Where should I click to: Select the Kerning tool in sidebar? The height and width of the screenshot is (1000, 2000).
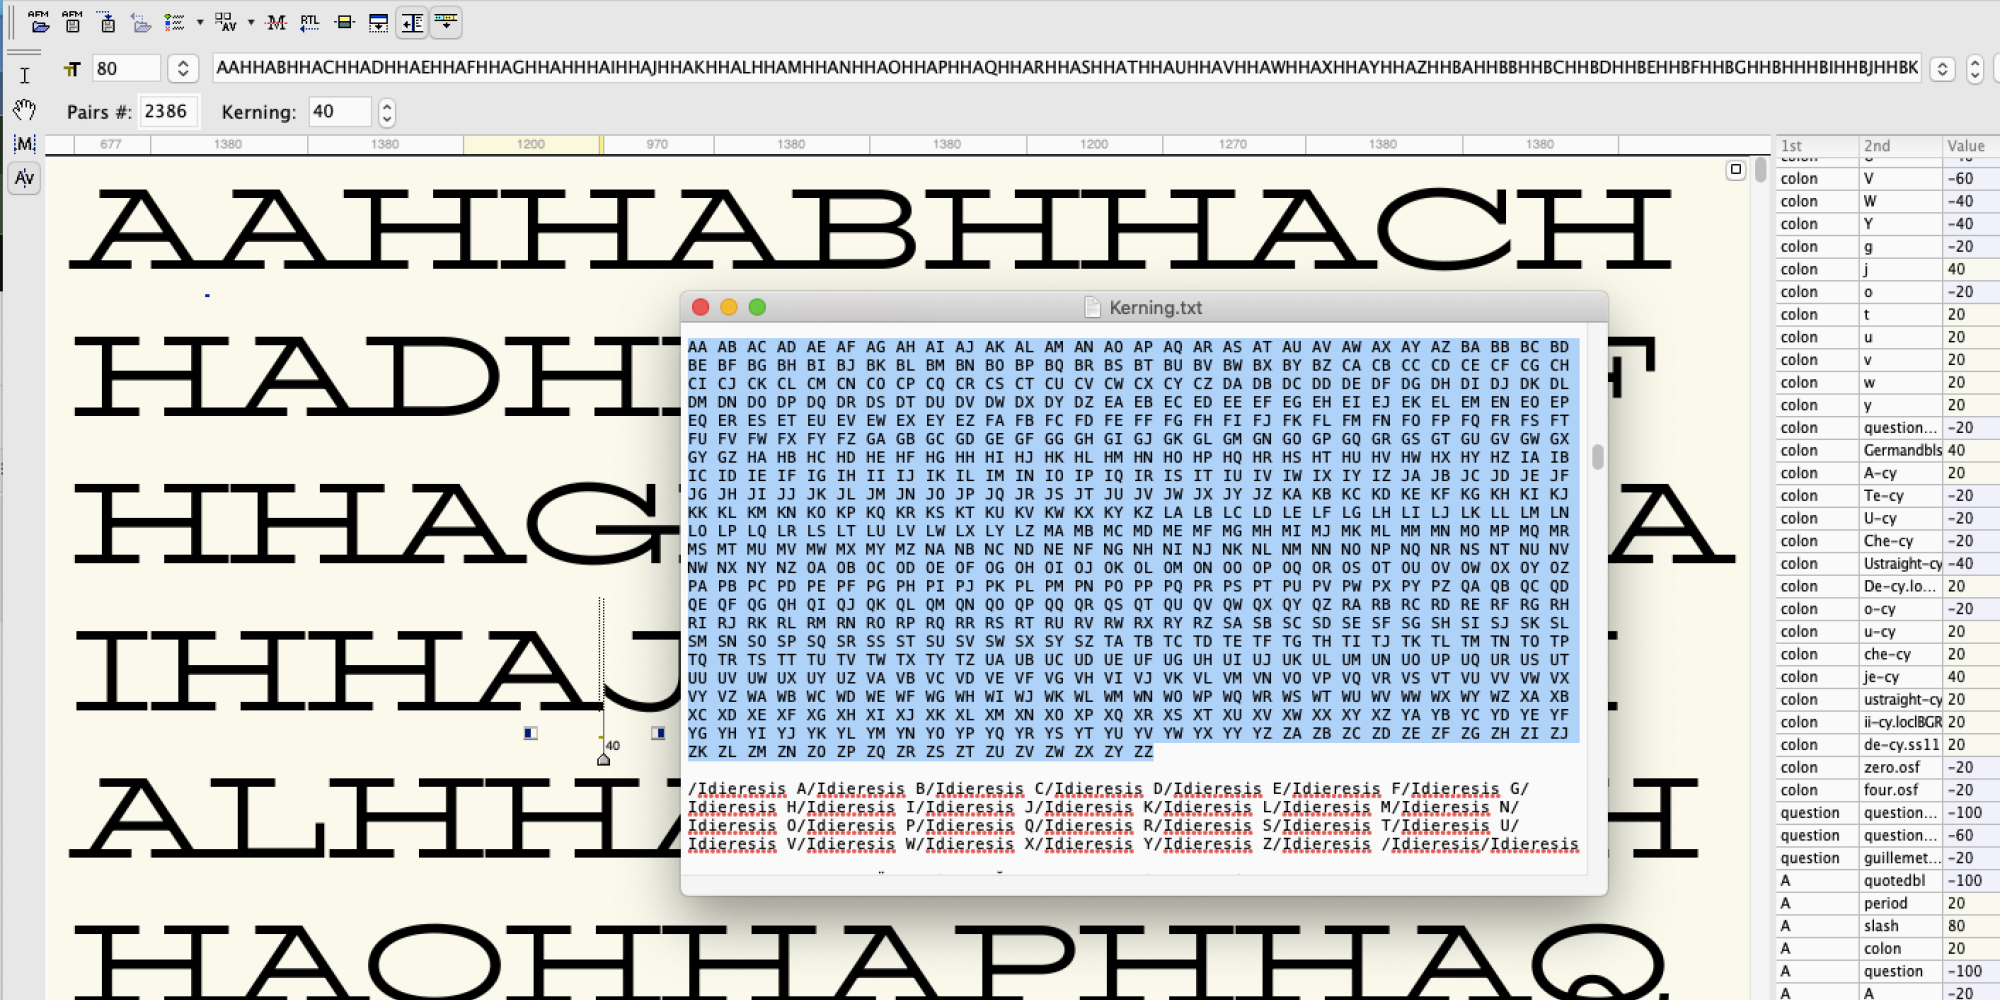click(x=24, y=178)
